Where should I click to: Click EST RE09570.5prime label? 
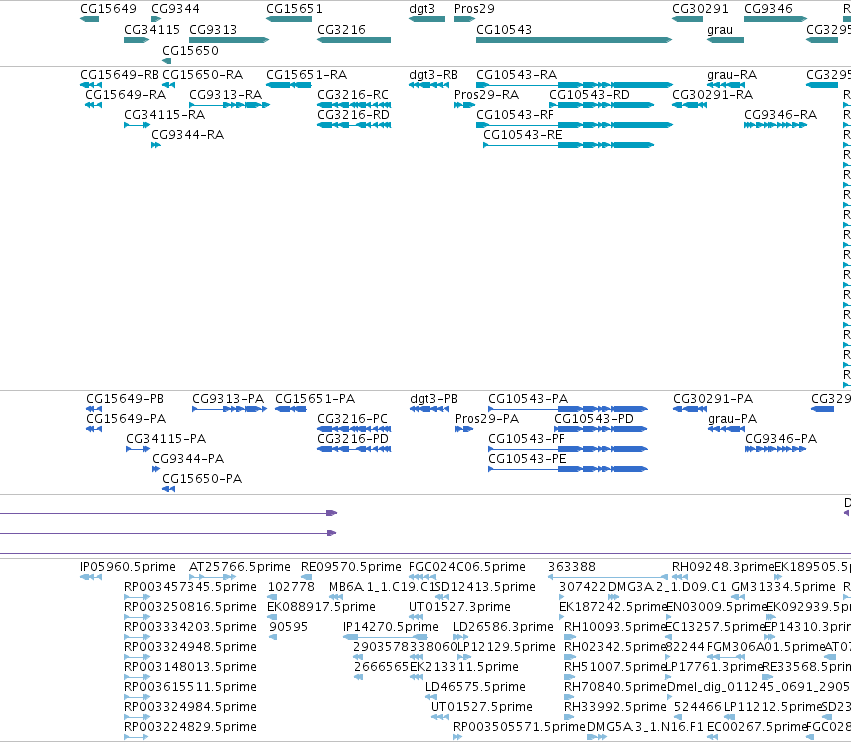(x=351, y=567)
